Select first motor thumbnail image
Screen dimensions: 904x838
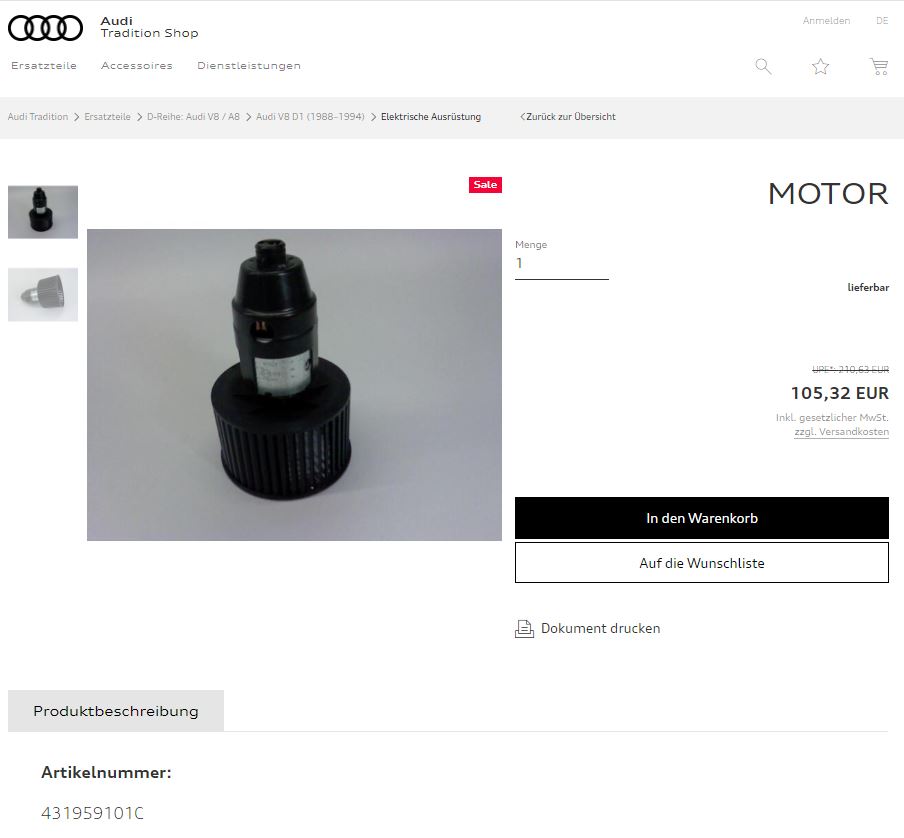click(x=43, y=212)
